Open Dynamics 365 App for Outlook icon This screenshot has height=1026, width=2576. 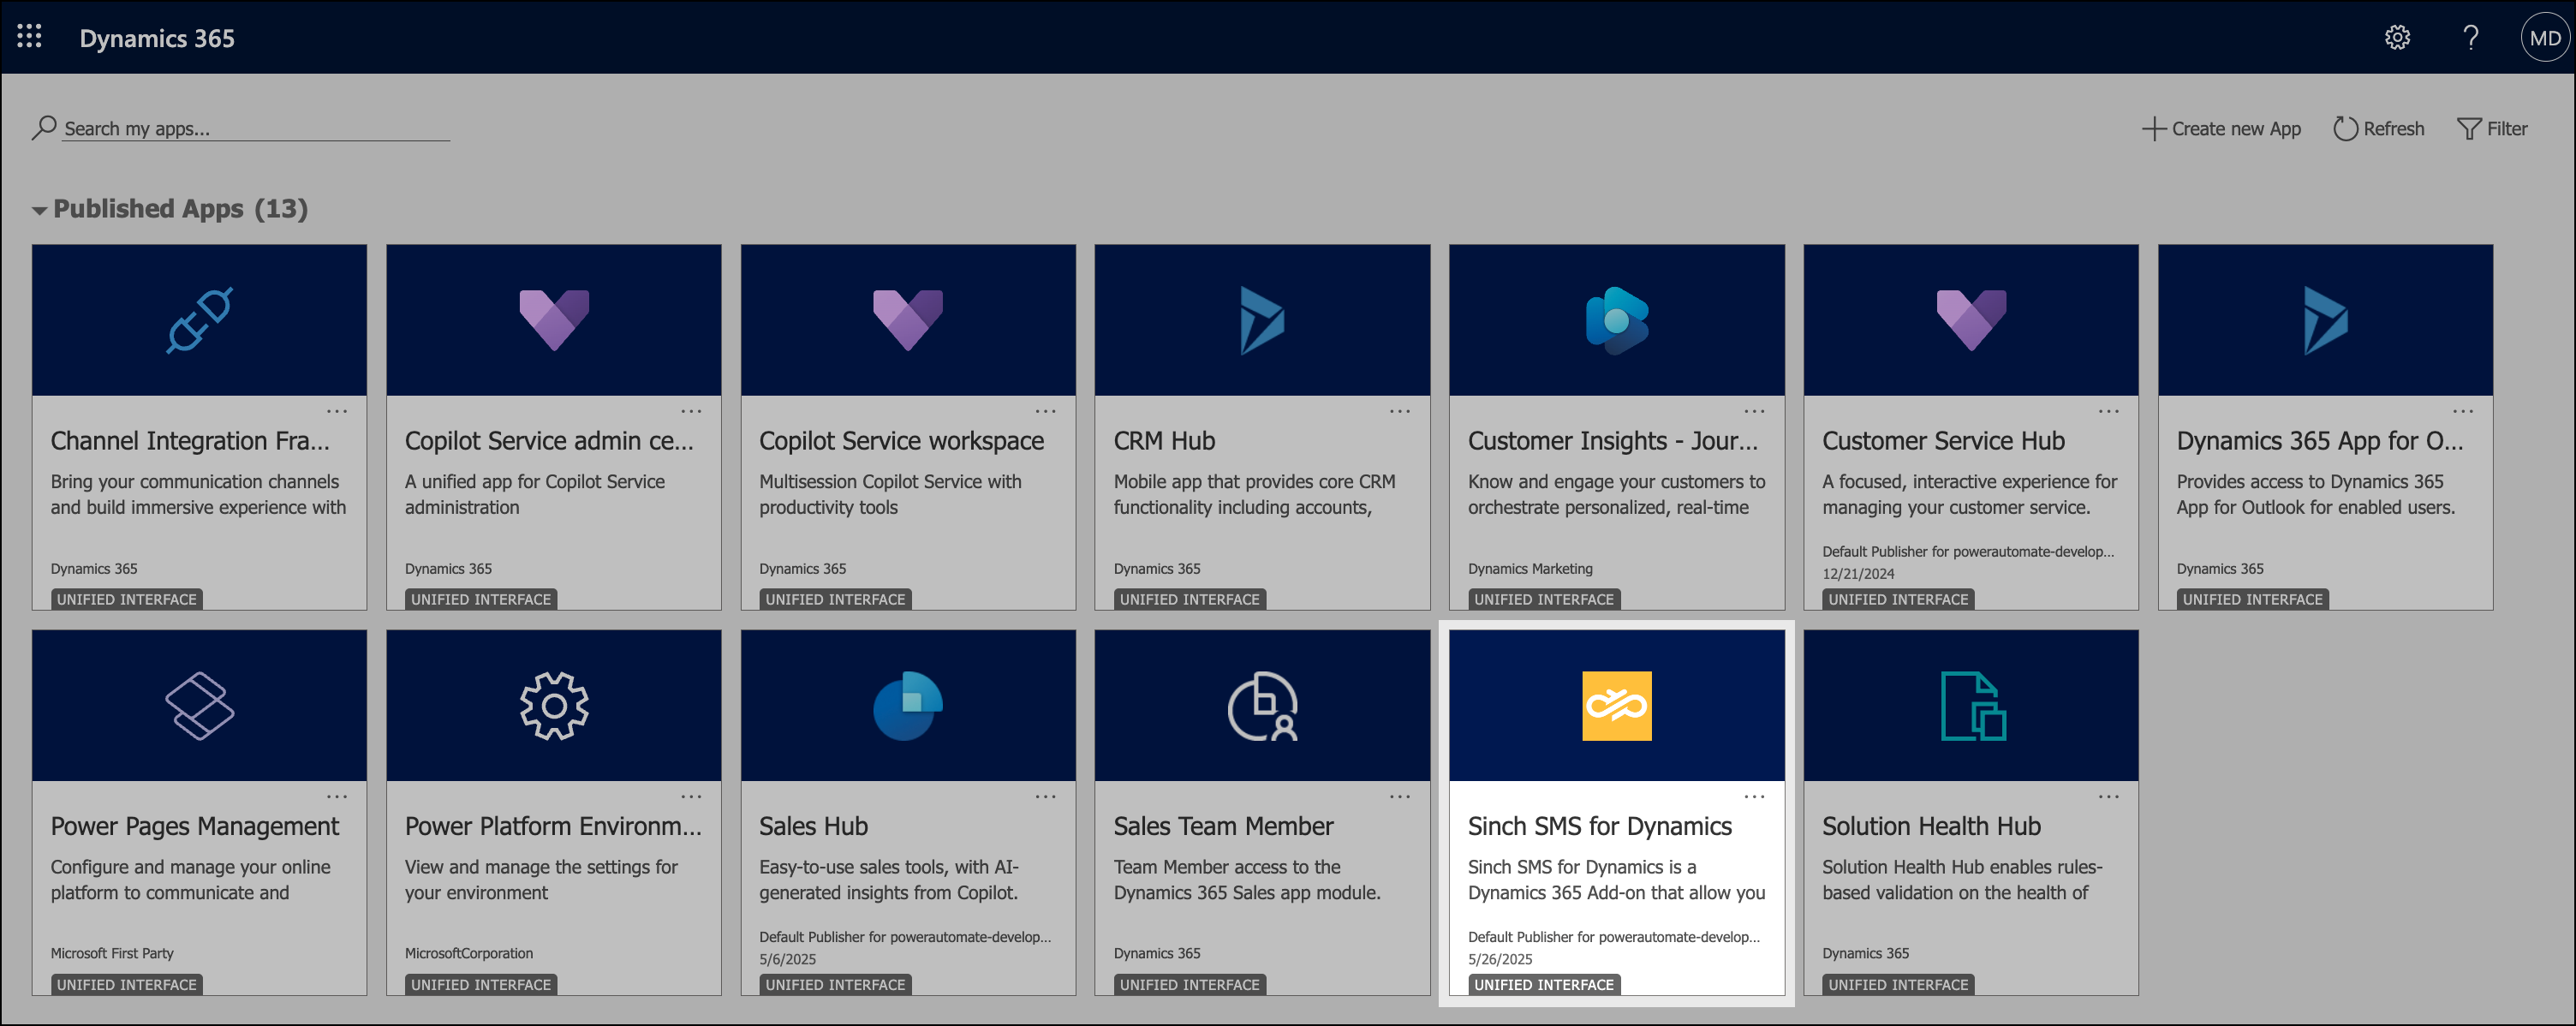(x=2324, y=320)
